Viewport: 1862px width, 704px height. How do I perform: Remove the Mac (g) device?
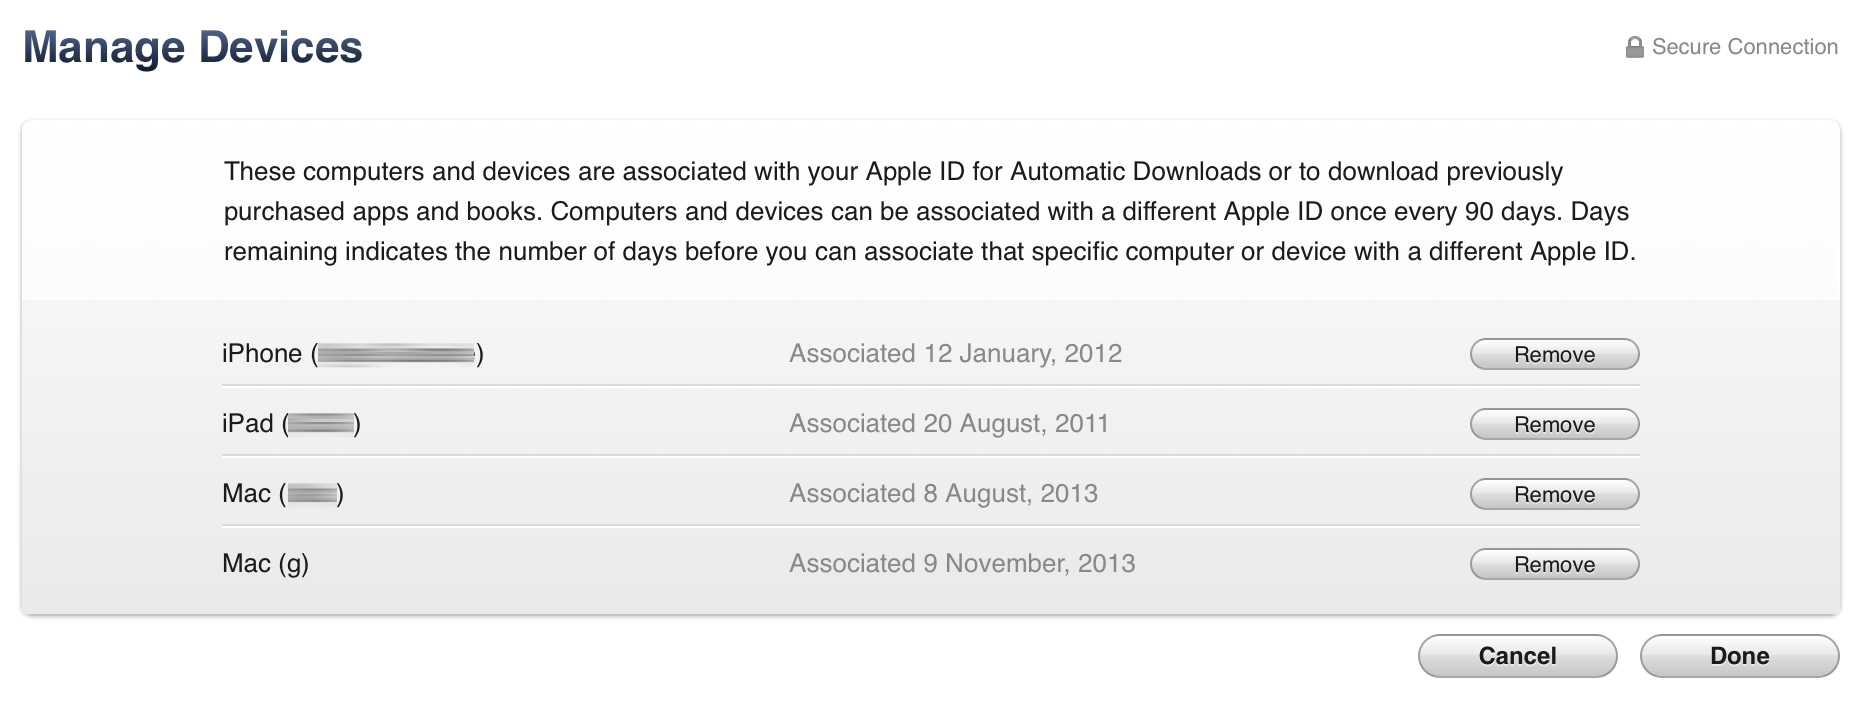[1553, 564]
